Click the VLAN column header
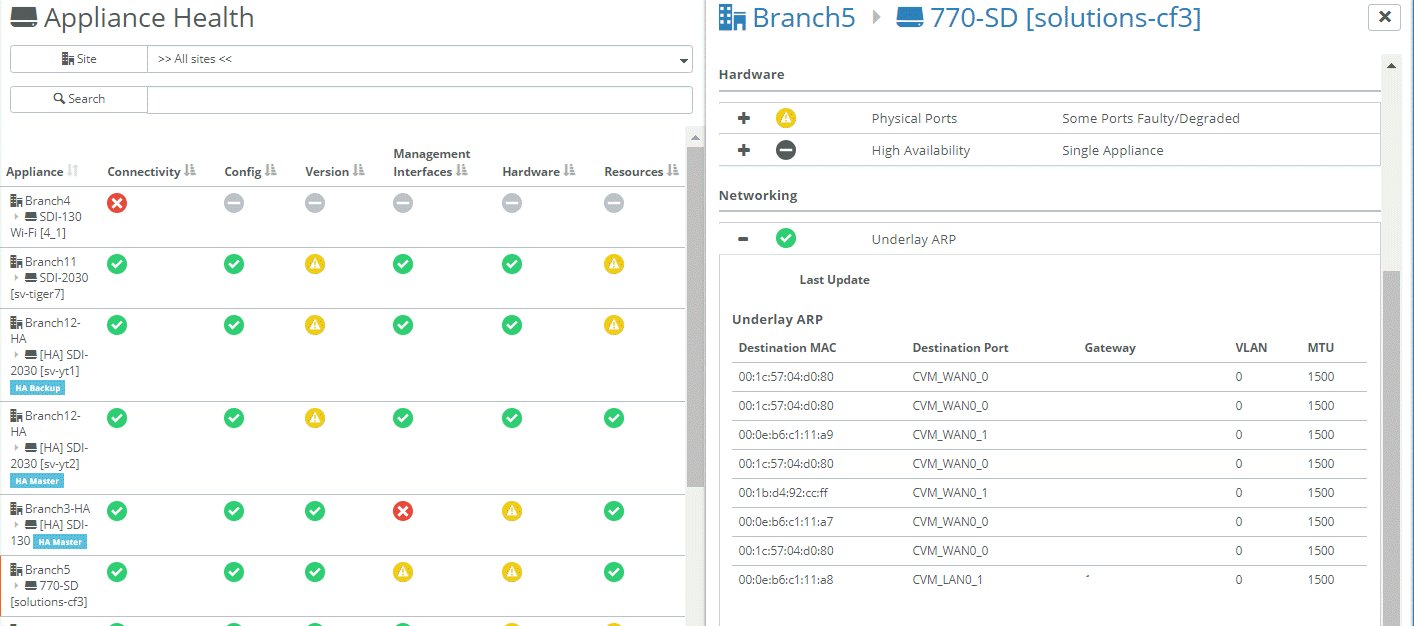This screenshot has width=1414, height=626. [x=1251, y=348]
